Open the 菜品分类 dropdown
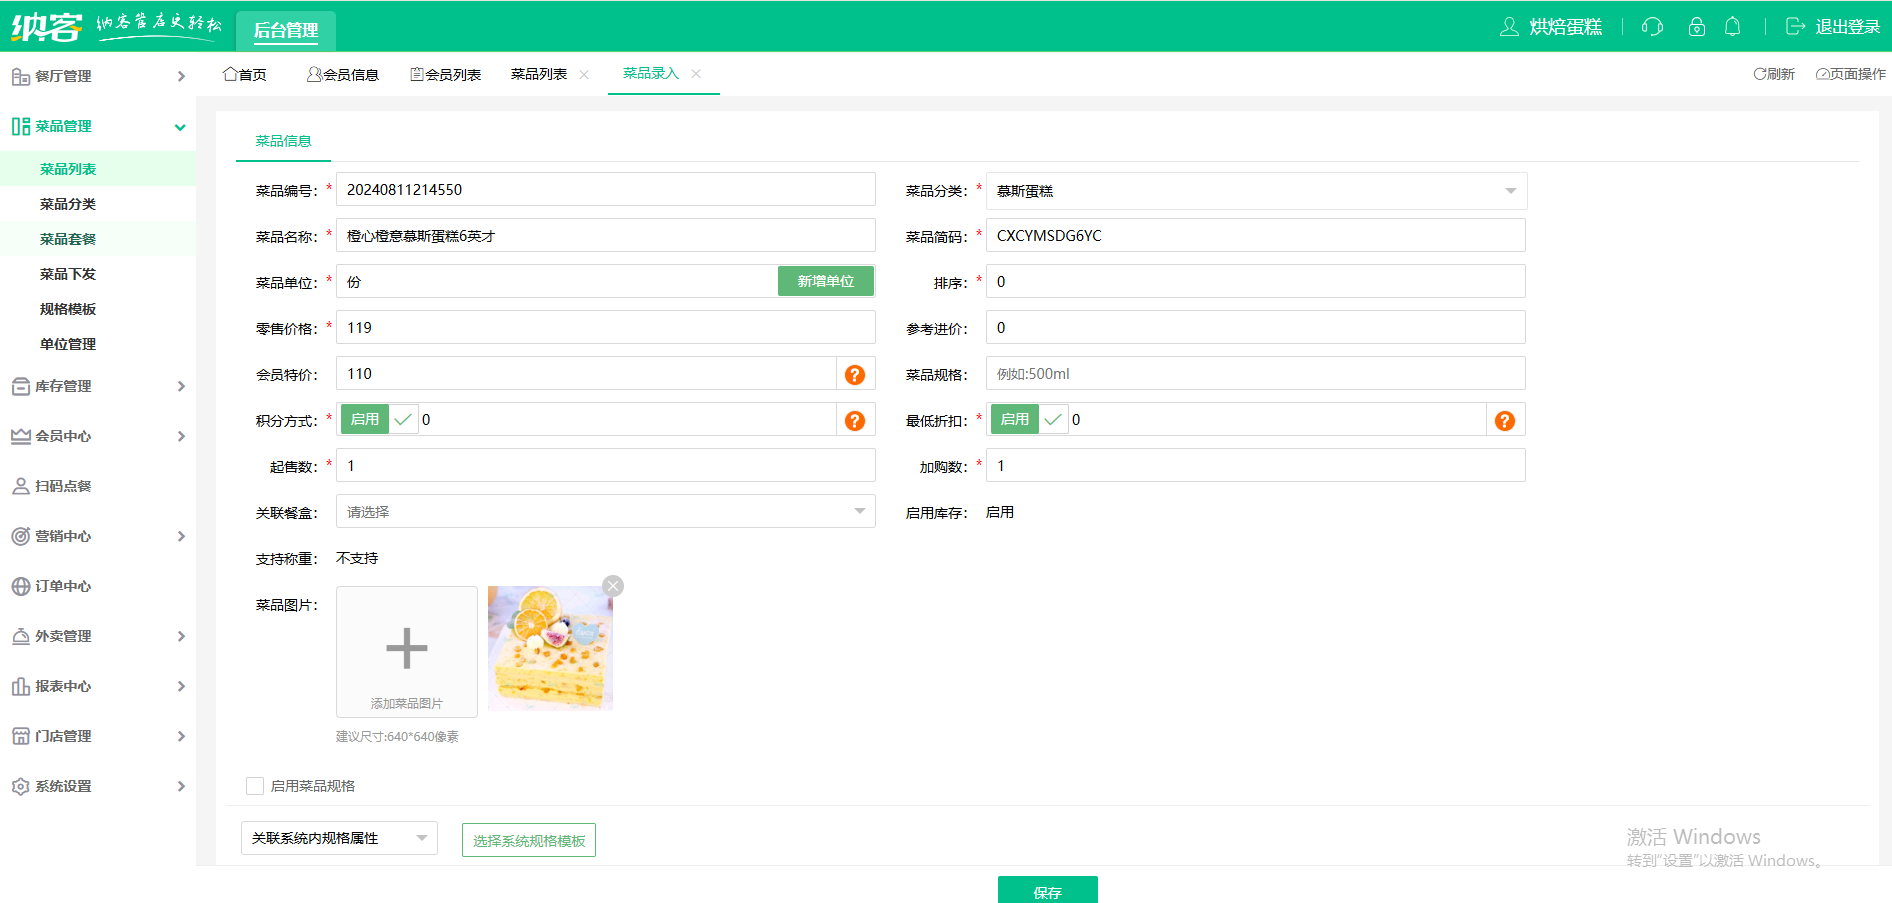 click(1256, 191)
